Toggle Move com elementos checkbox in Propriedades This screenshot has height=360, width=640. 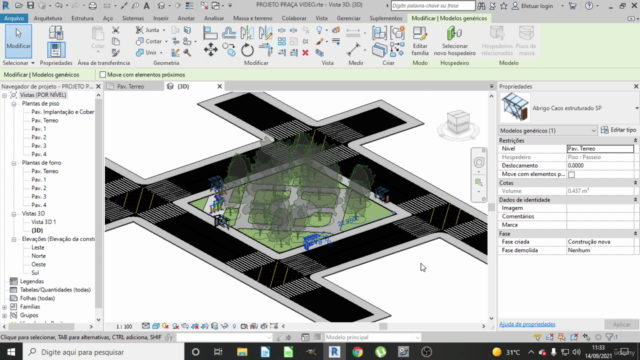coord(572,174)
